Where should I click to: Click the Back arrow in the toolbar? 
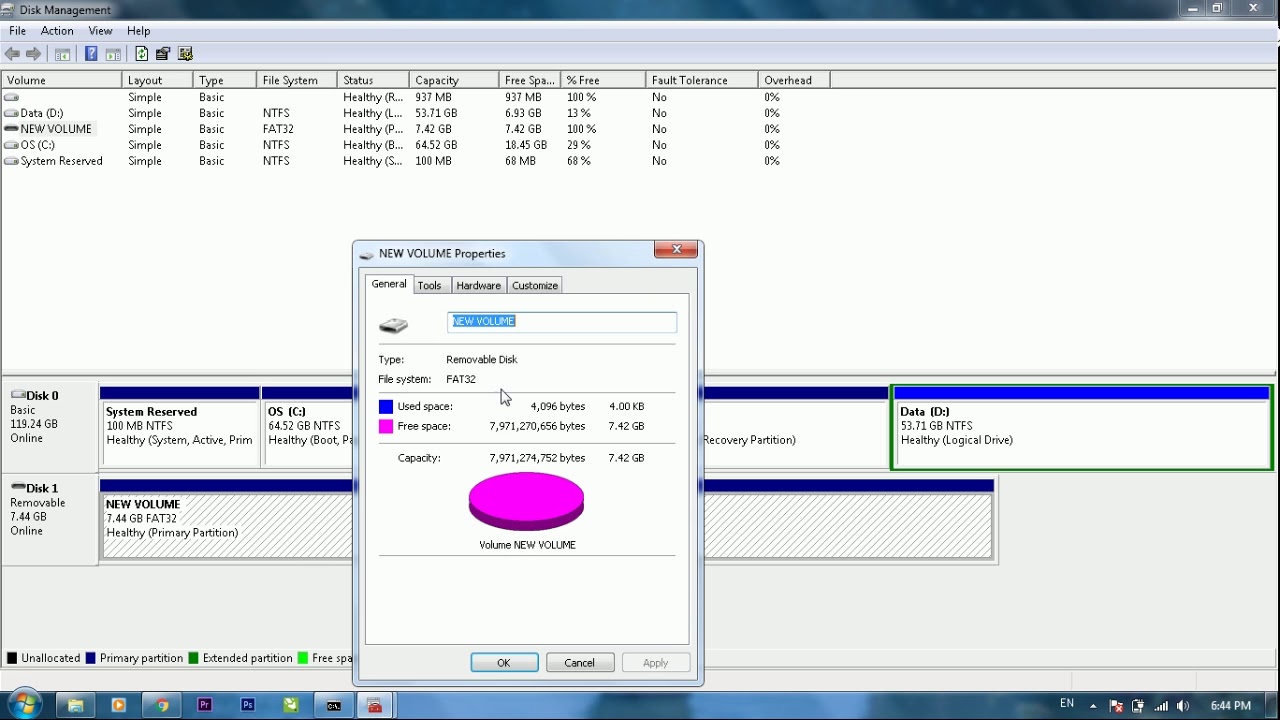point(12,54)
